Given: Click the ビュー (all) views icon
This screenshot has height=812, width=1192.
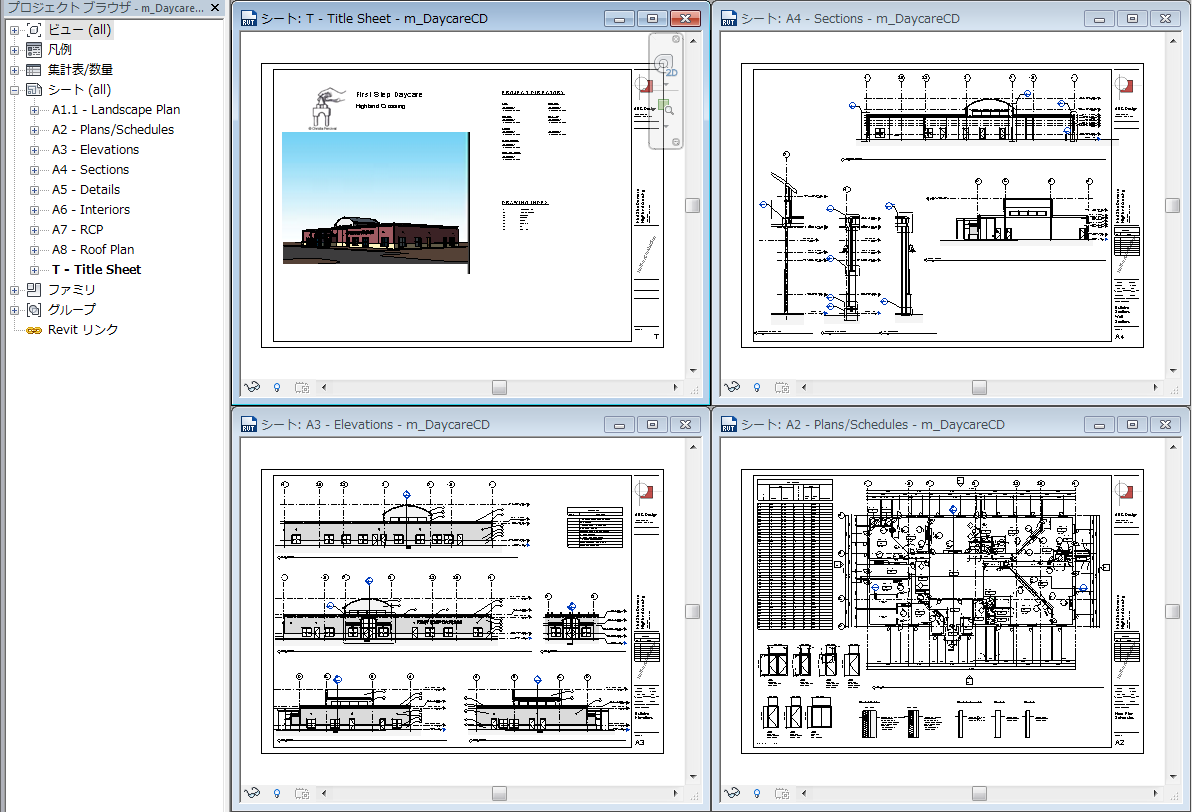Looking at the screenshot, I should [x=34, y=30].
